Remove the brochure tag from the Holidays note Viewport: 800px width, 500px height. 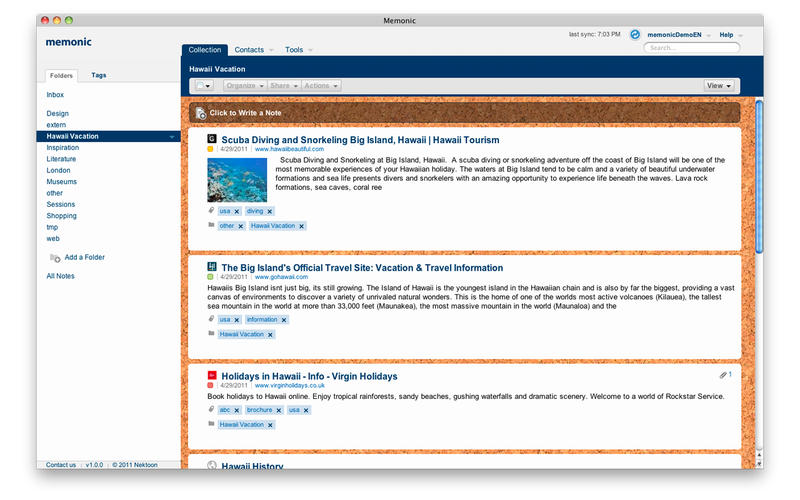coord(279,410)
